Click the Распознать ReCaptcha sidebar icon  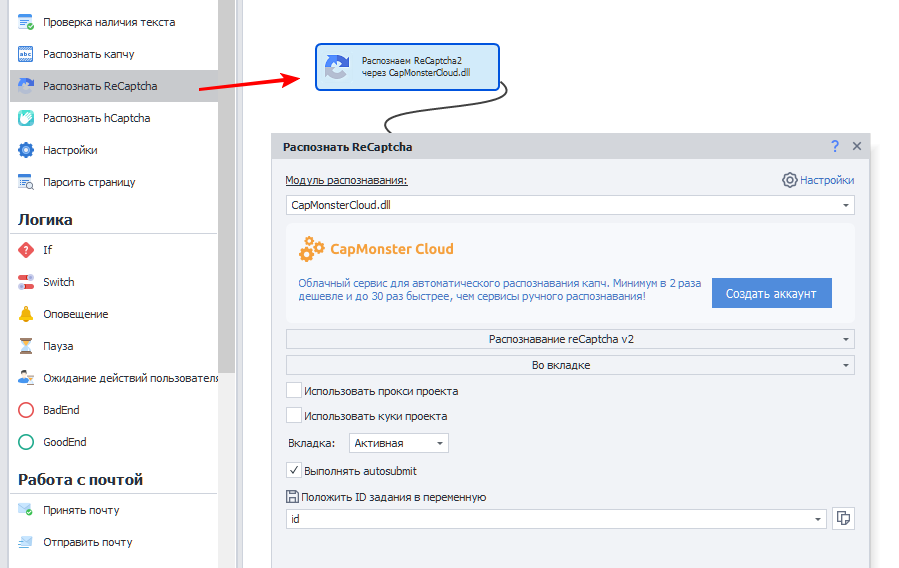pyautogui.click(x=26, y=86)
